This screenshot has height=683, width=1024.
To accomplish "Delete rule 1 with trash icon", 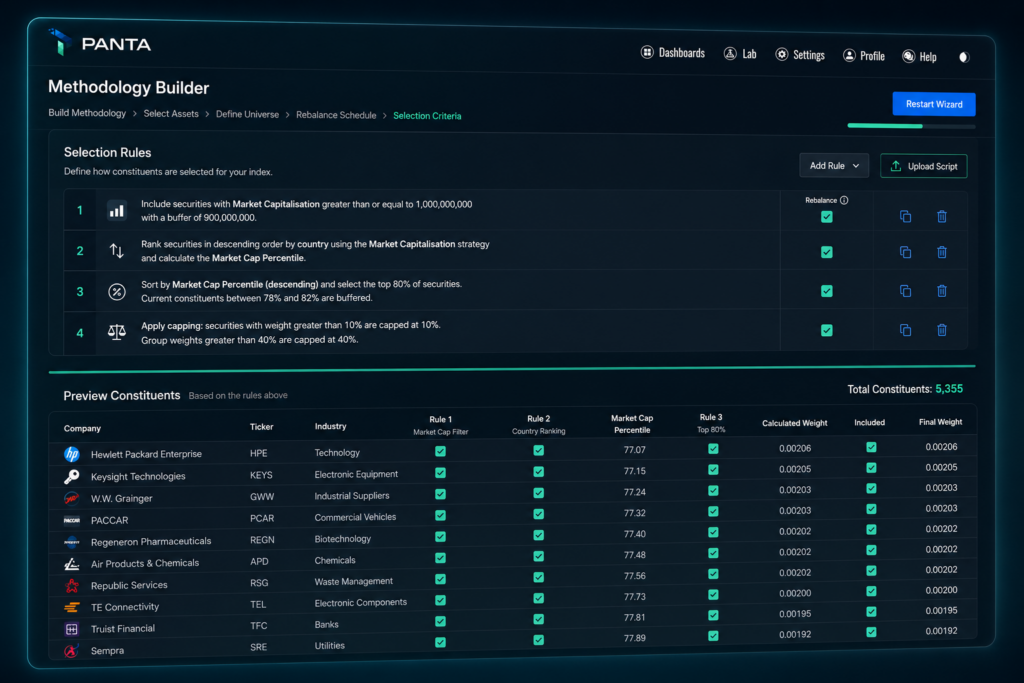I will (942, 217).
